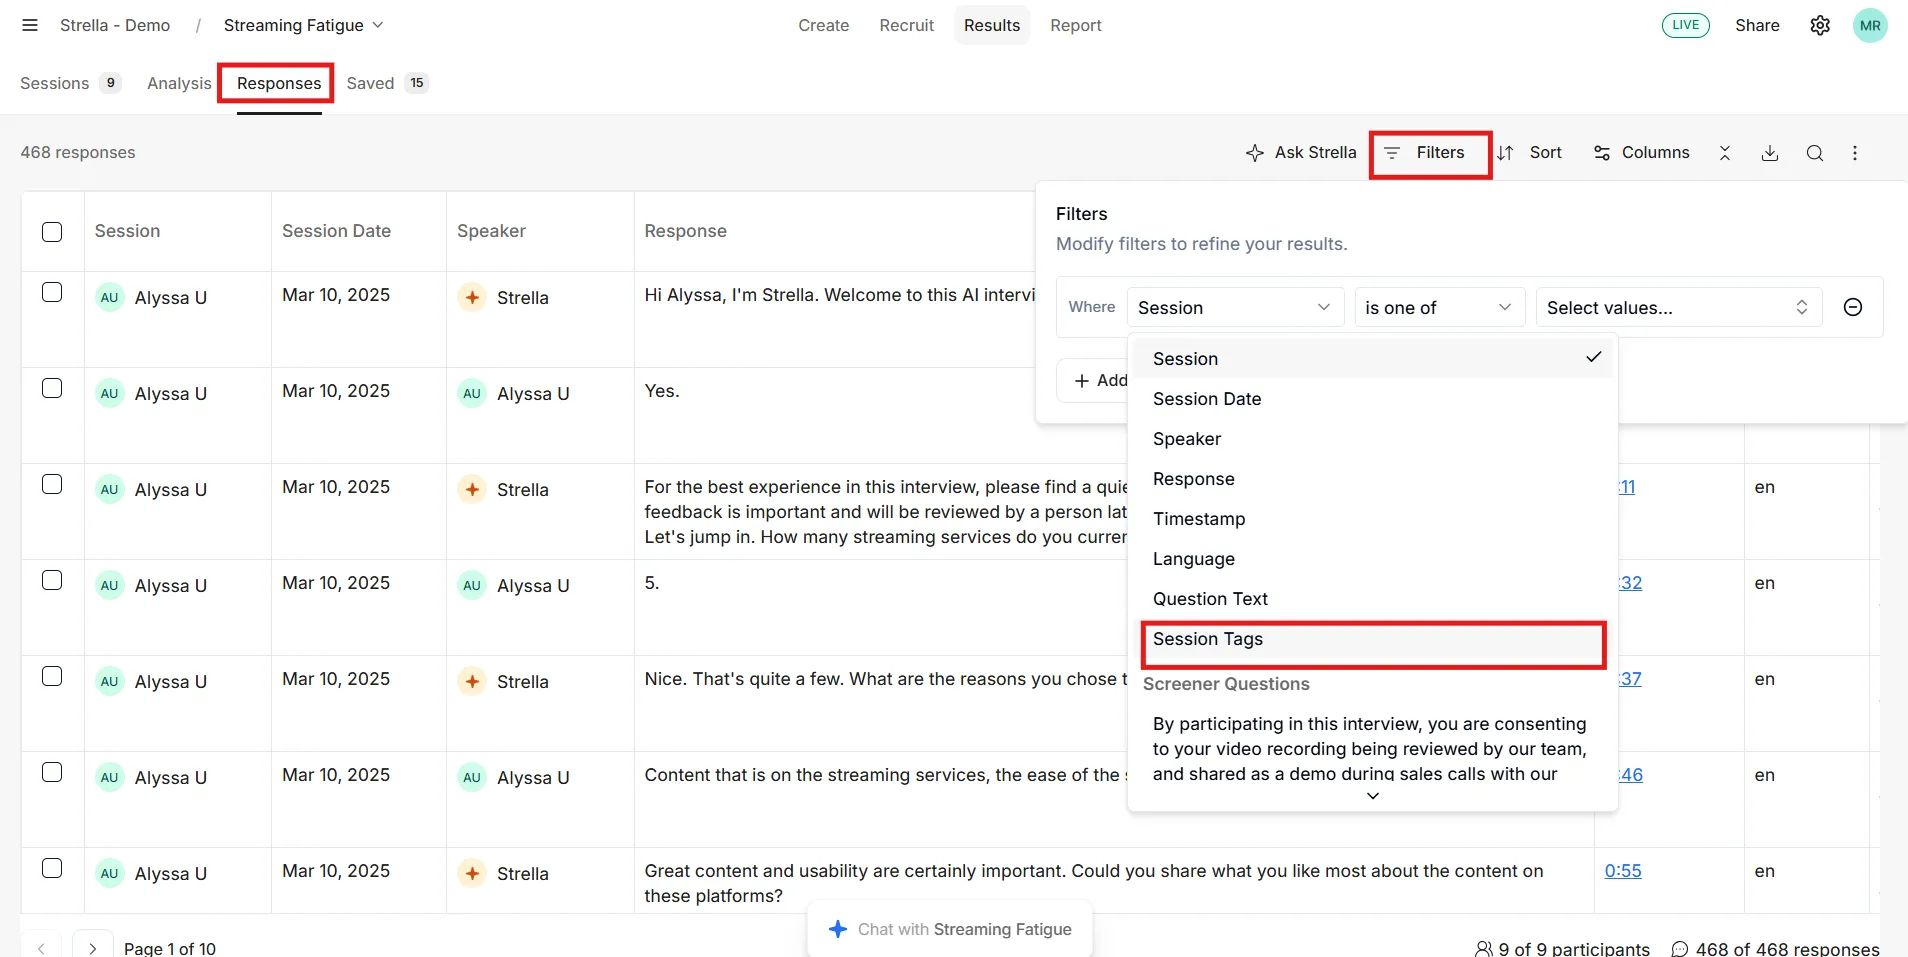Screen dimensions: 1908x957
Task: Select Timestamp in filter list
Action: pyautogui.click(x=1373, y=519)
